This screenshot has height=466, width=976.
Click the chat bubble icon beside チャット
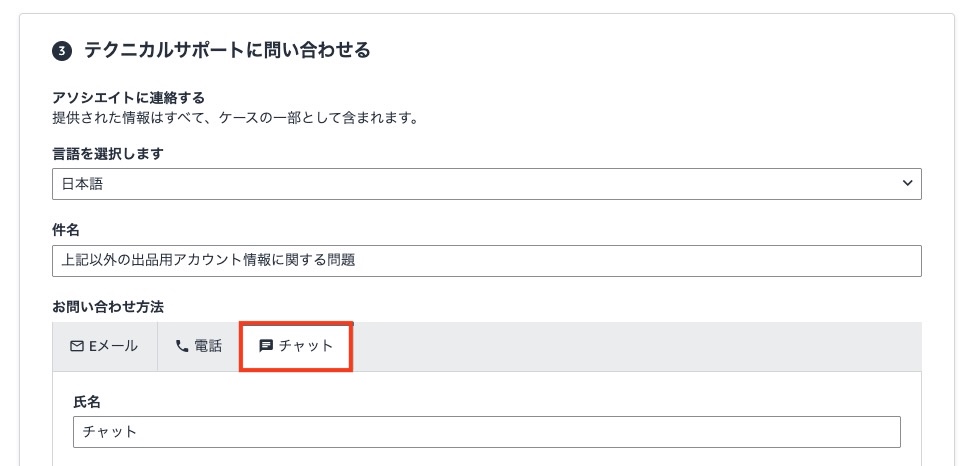[266, 346]
